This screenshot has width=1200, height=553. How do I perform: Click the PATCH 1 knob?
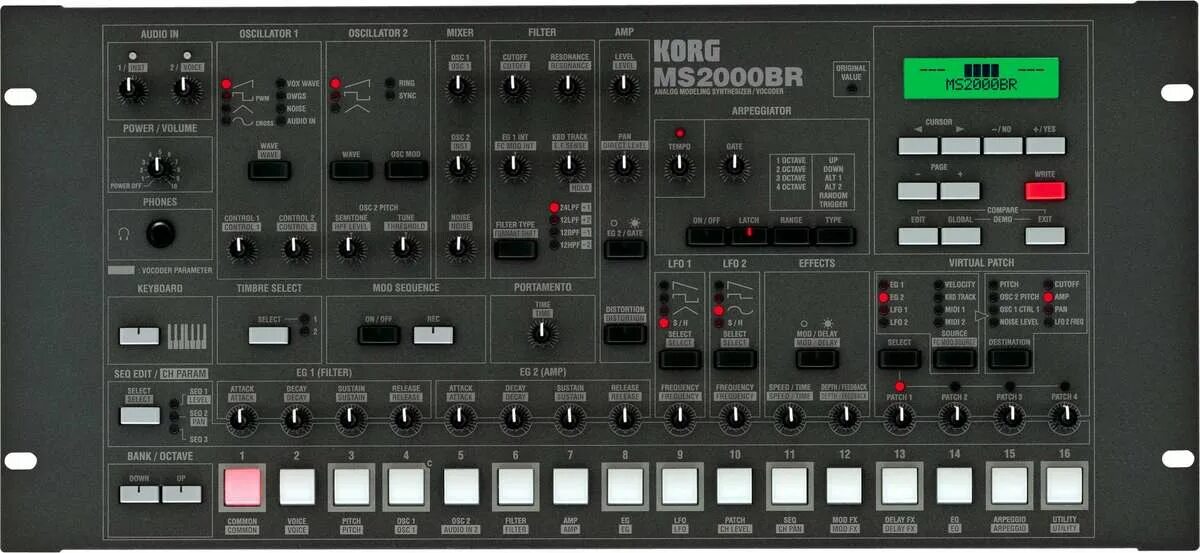point(899,420)
